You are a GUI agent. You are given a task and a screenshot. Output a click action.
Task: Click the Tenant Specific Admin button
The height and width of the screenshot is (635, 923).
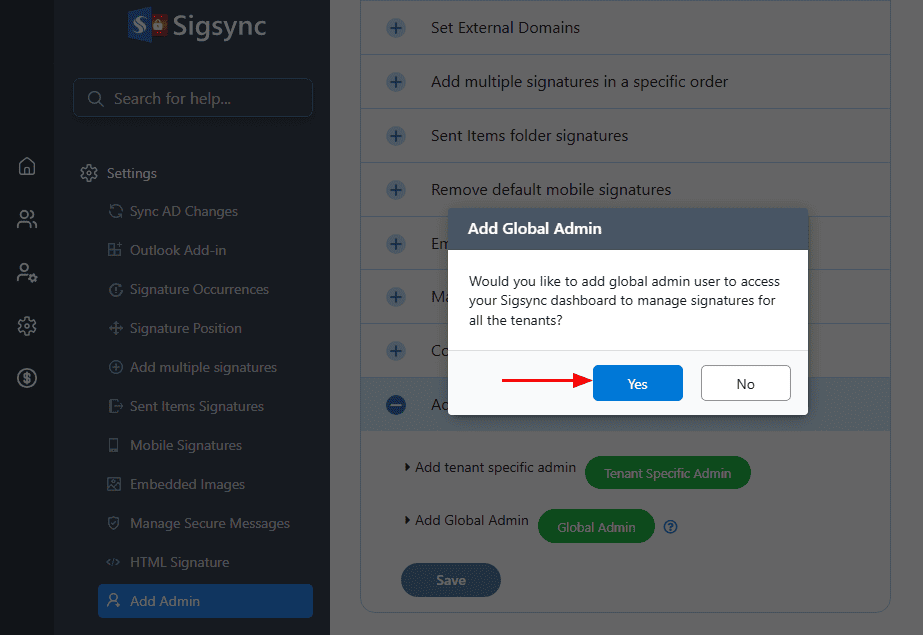pos(667,473)
